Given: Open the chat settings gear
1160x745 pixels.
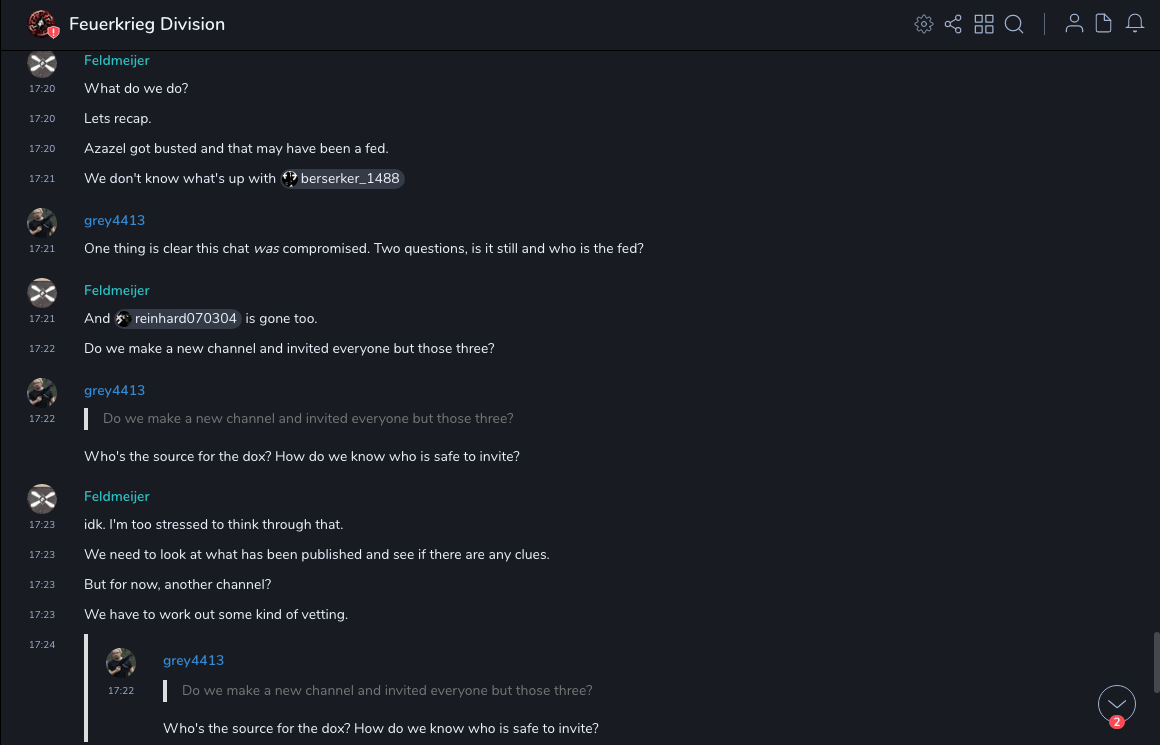Looking at the screenshot, I should pos(924,24).
